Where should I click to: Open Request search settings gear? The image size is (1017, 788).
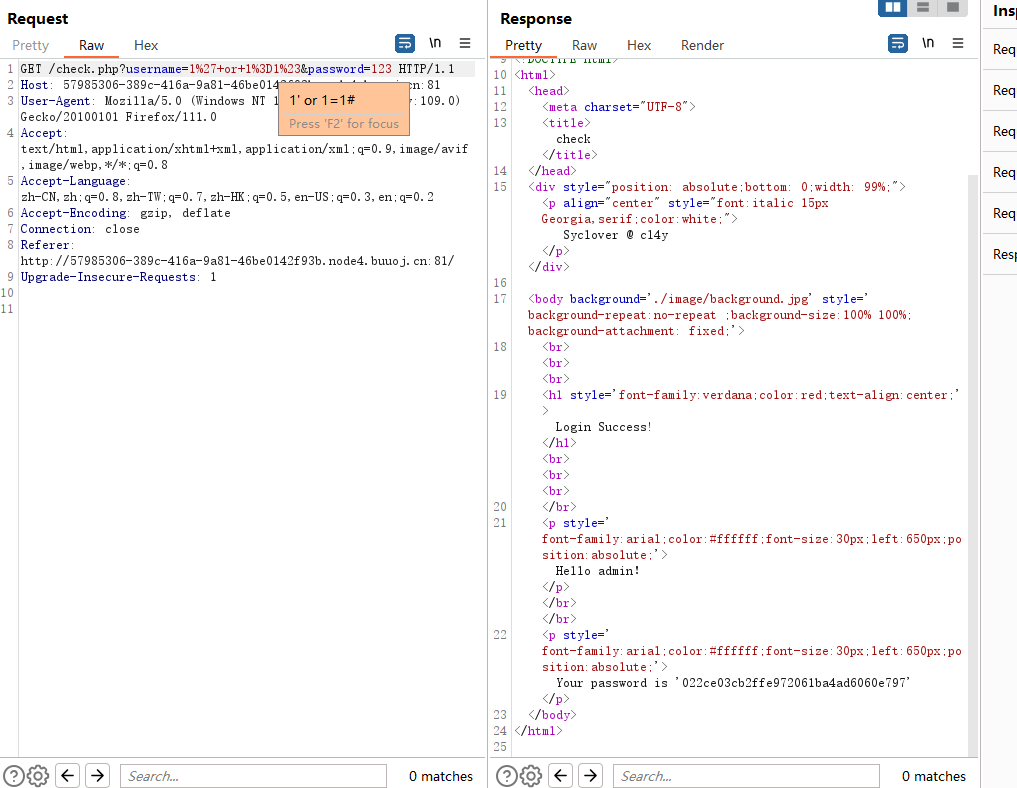click(x=38, y=776)
